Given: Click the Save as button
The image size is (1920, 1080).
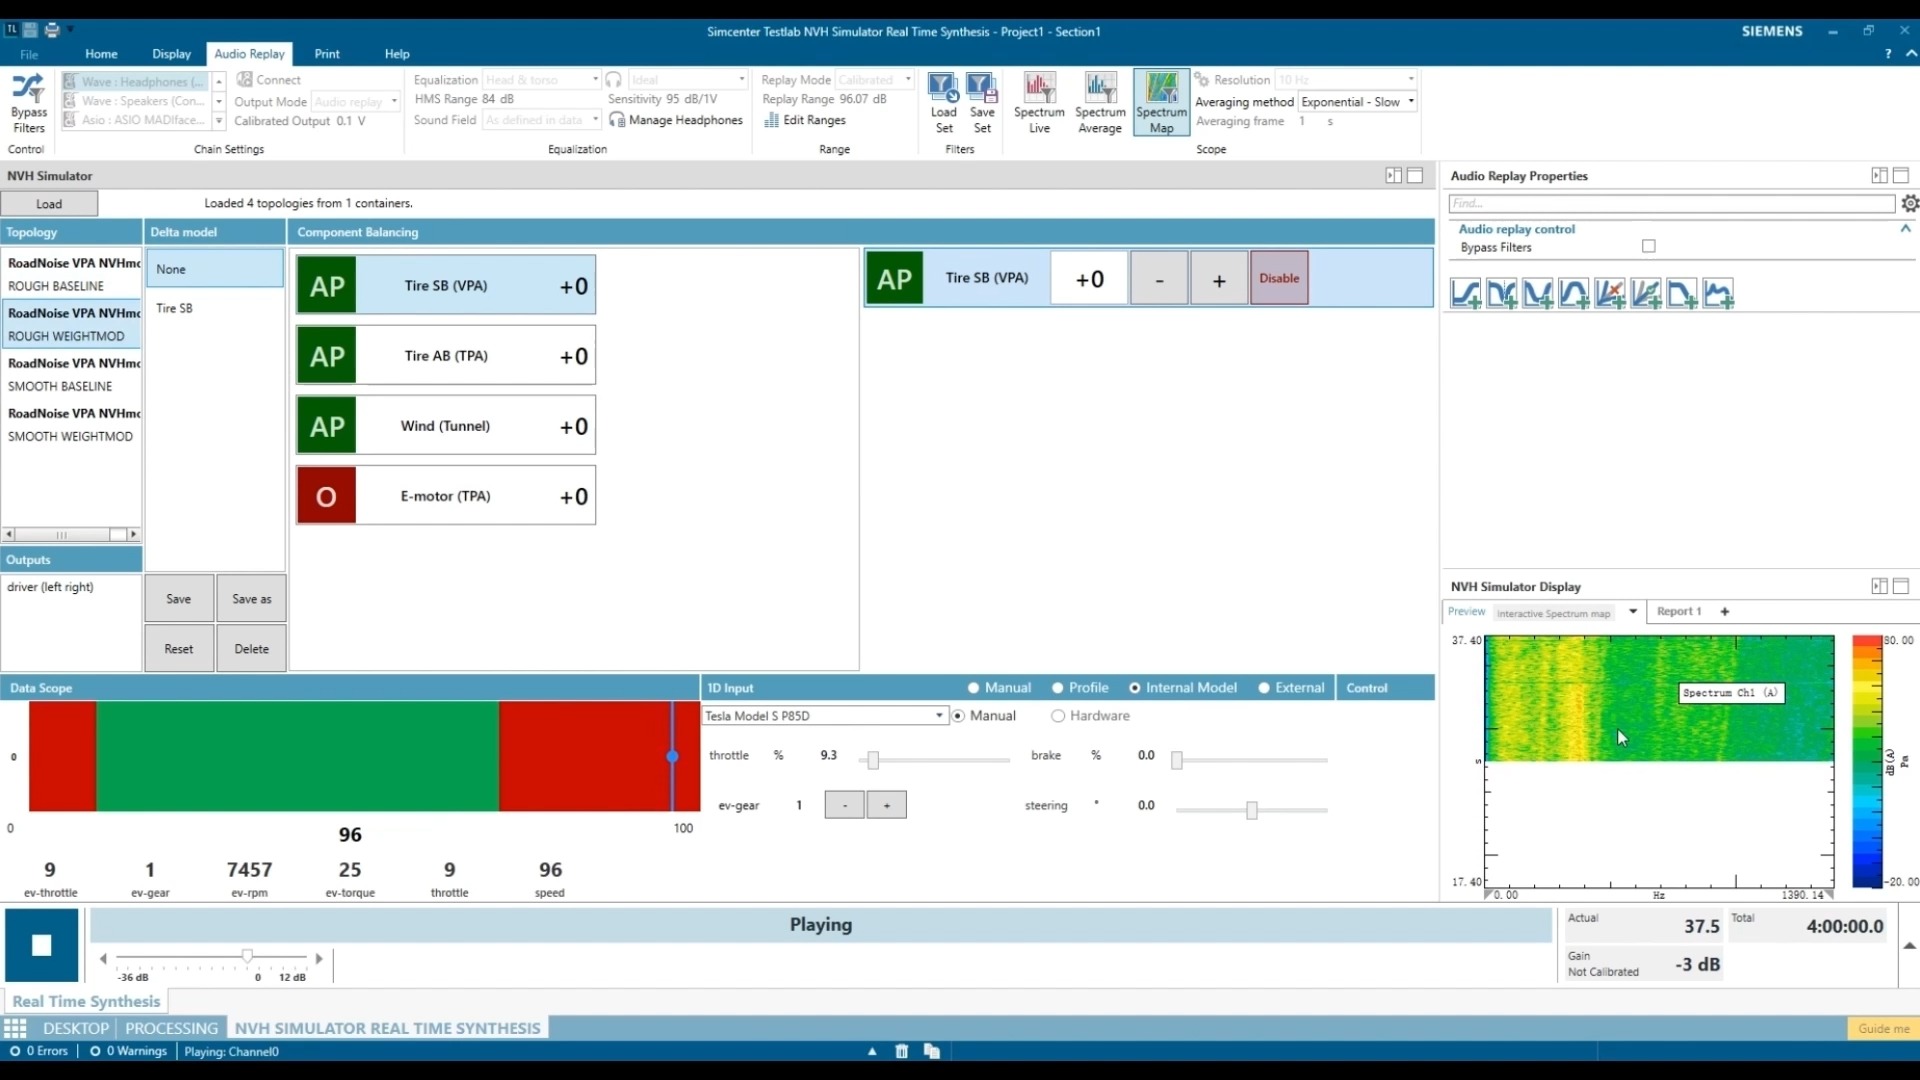Looking at the screenshot, I should [x=251, y=599].
